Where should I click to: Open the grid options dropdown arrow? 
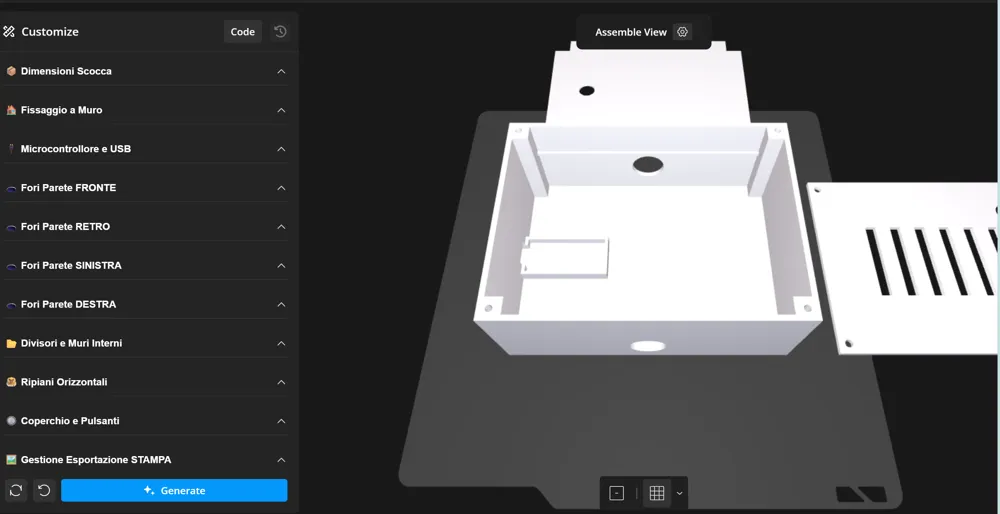point(679,493)
